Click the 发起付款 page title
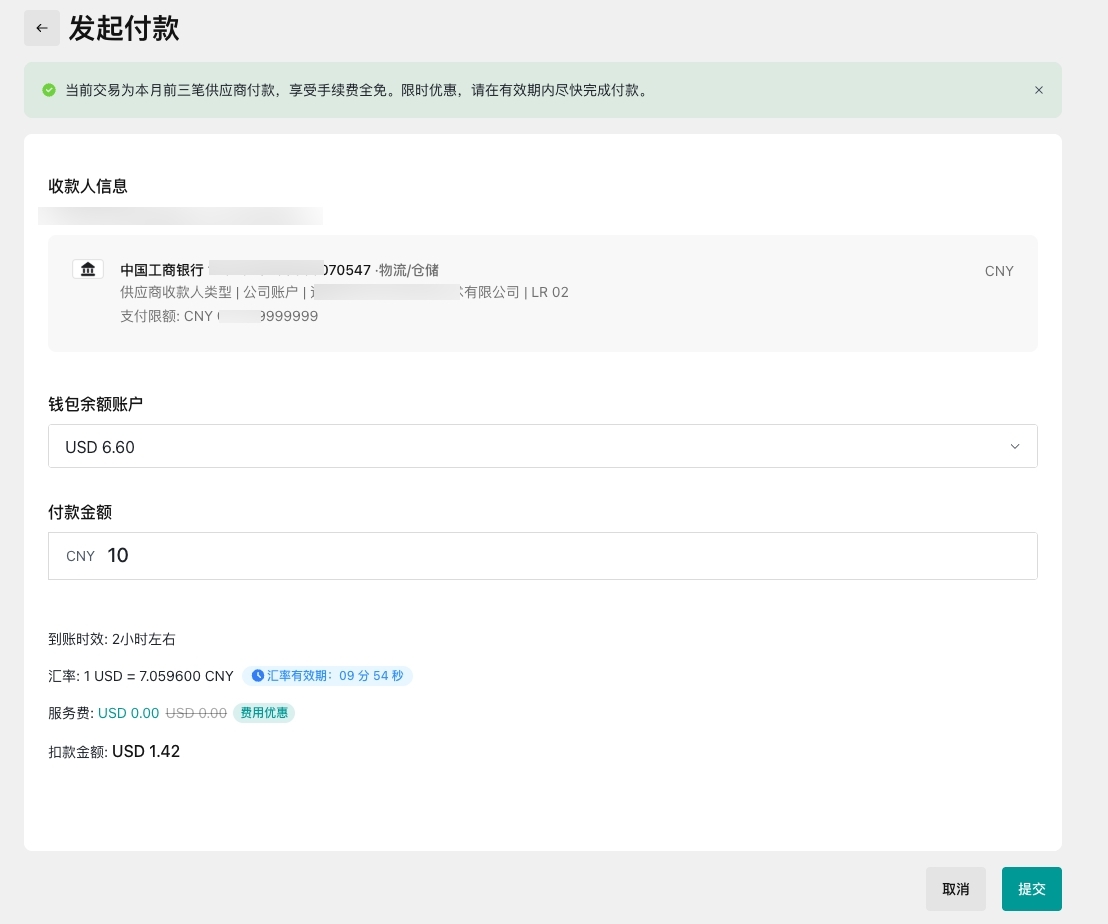 [x=124, y=28]
